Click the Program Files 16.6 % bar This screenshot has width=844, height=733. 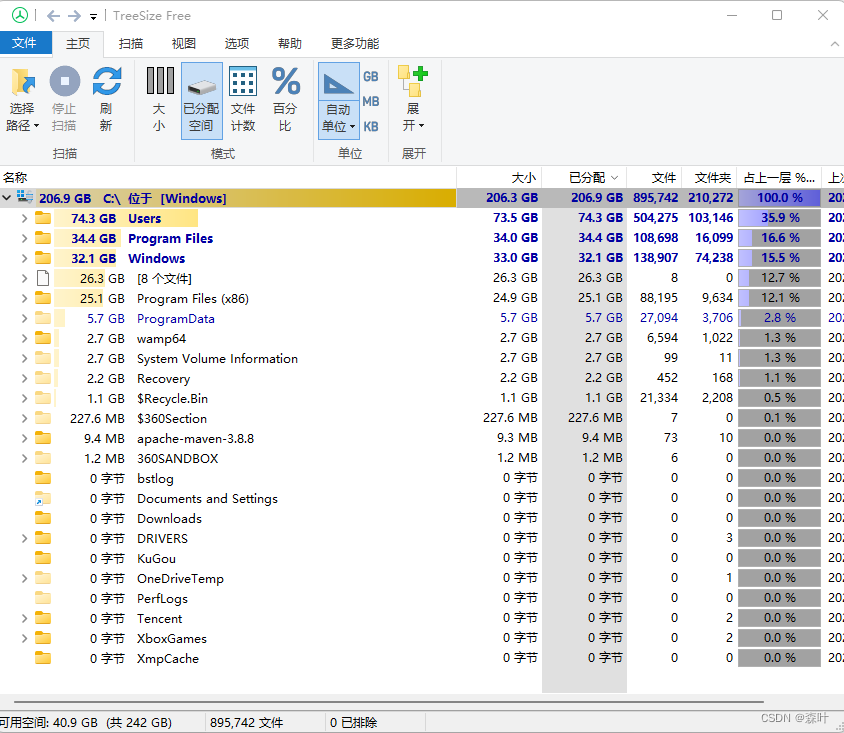click(779, 238)
